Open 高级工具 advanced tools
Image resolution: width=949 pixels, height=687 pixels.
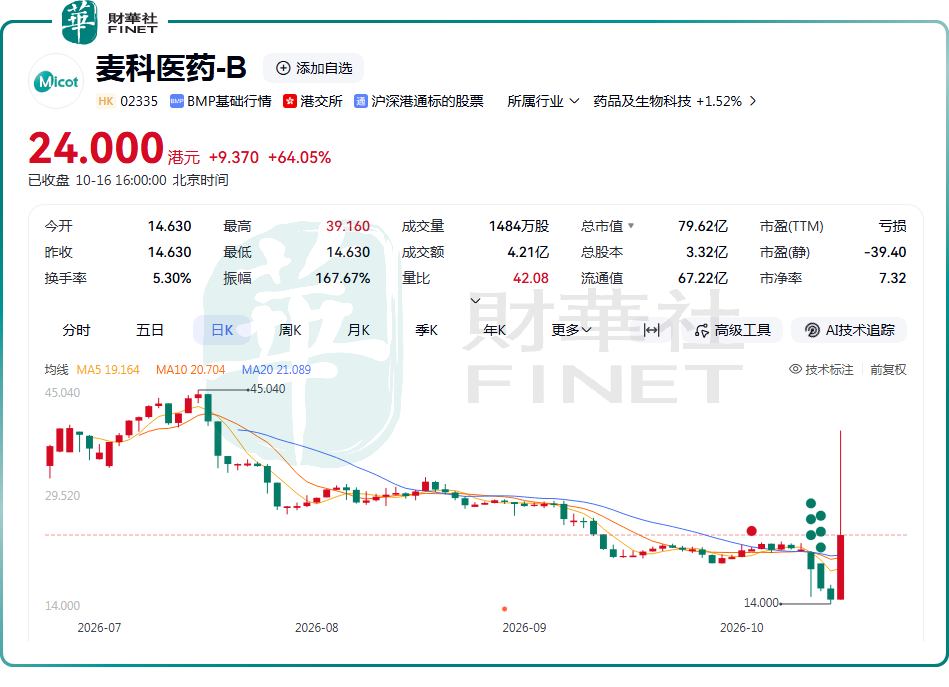(x=732, y=330)
